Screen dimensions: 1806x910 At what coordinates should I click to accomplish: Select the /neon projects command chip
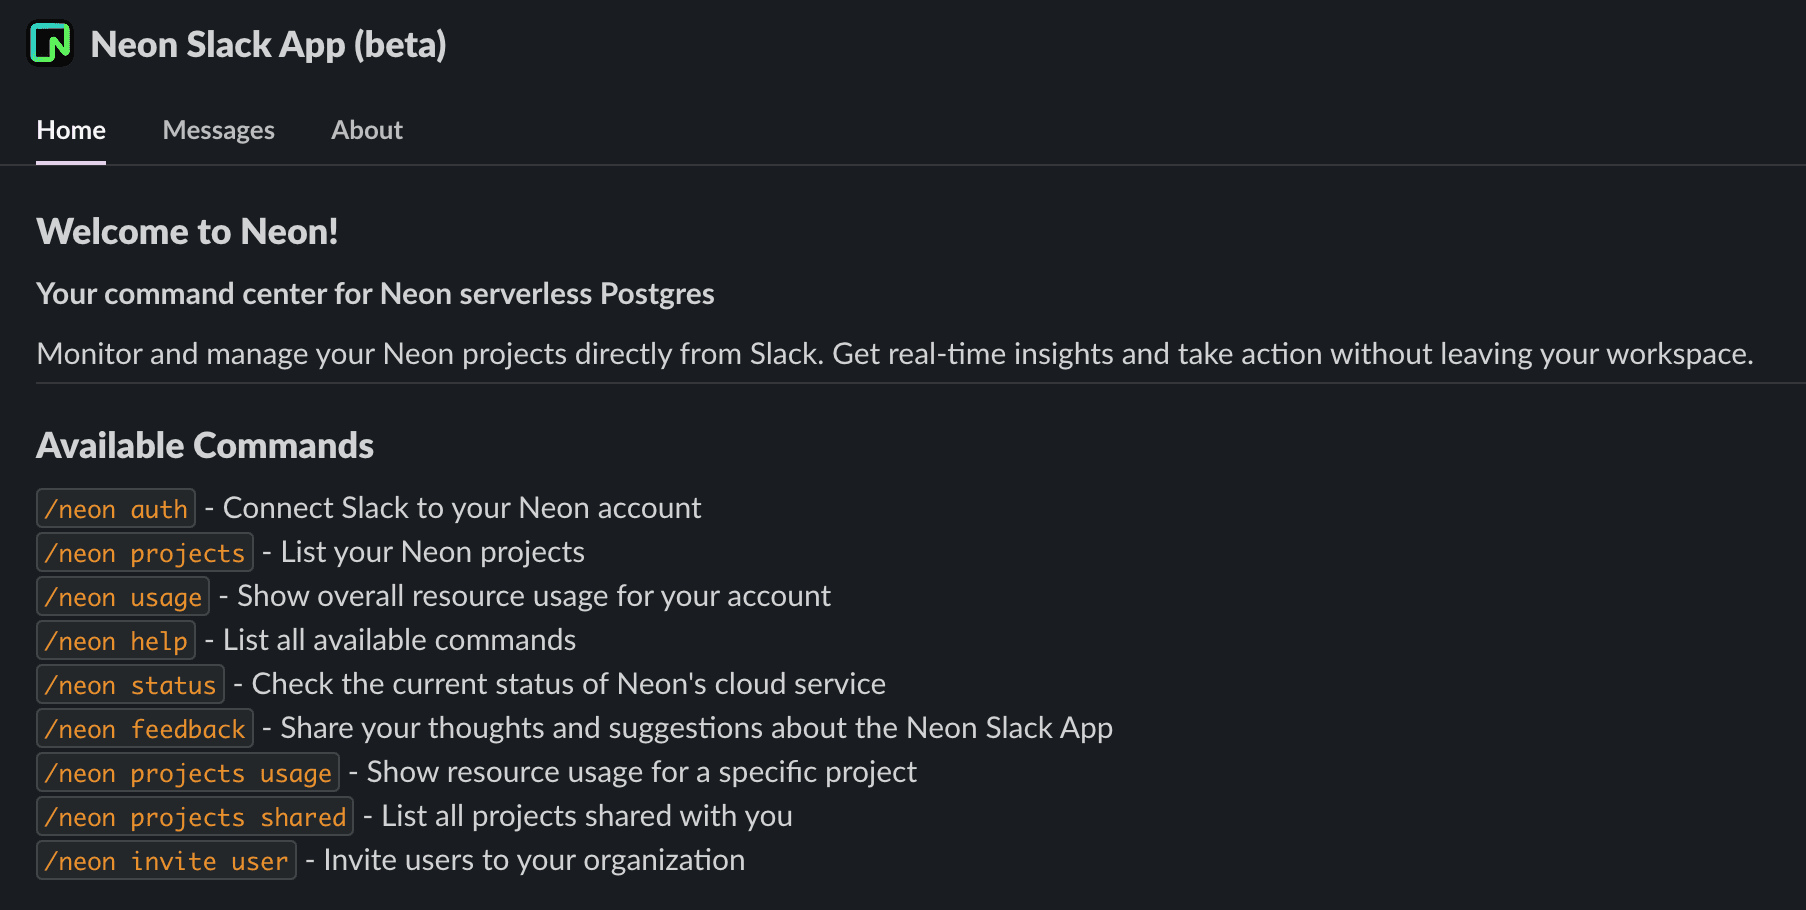click(x=145, y=553)
